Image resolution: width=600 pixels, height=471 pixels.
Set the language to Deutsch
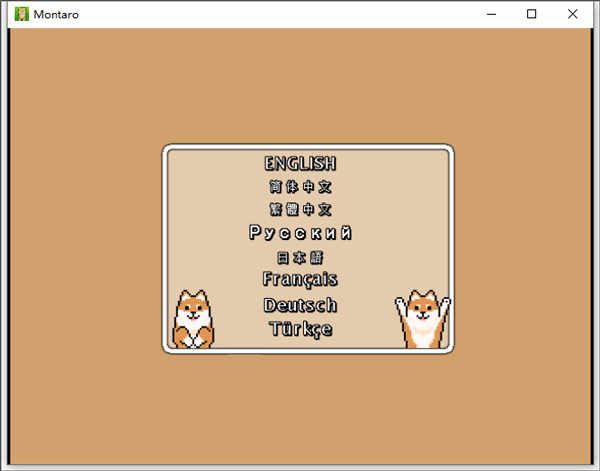pos(300,305)
